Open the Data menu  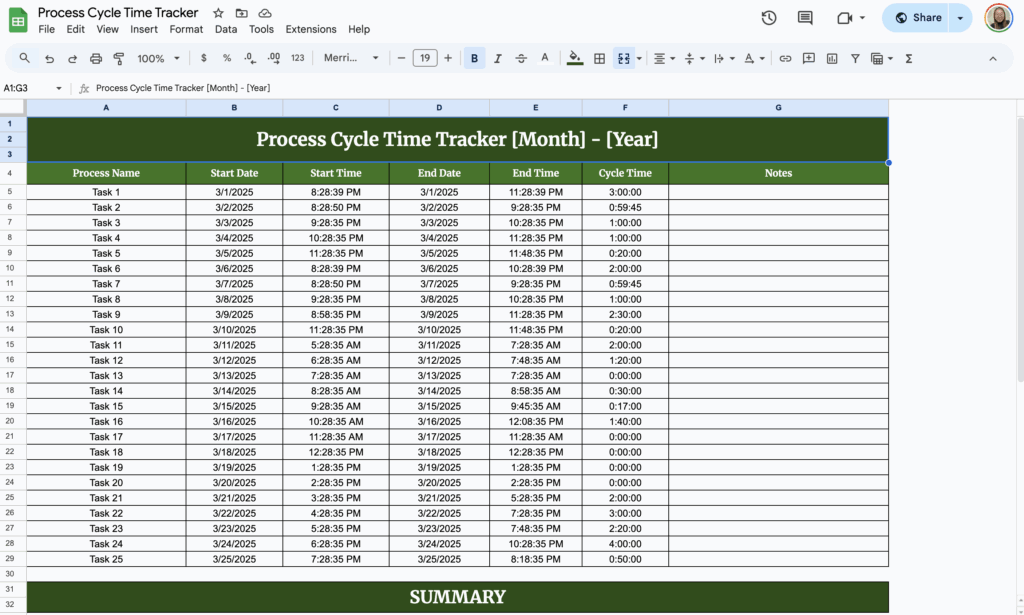[226, 29]
